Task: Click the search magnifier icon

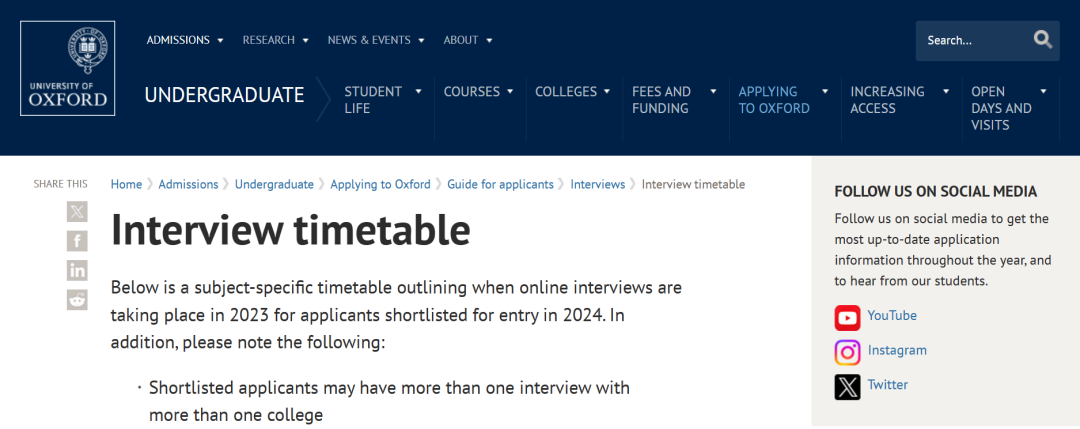Action: click(1043, 40)
